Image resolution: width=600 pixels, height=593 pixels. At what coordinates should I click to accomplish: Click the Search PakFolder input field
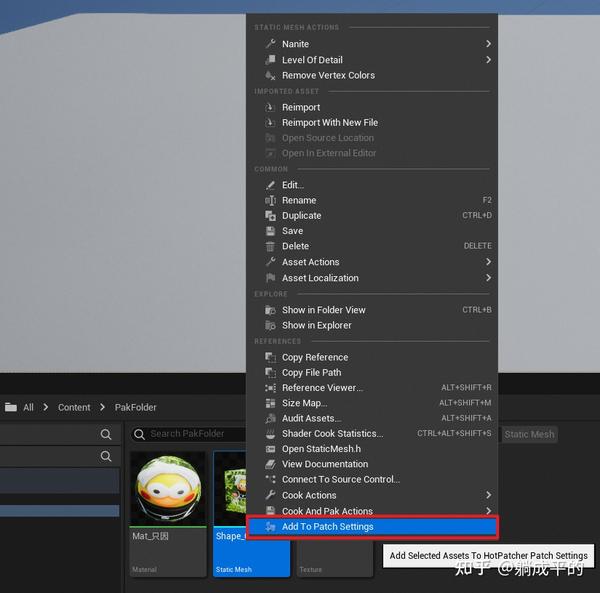click(x=189, y=434)
